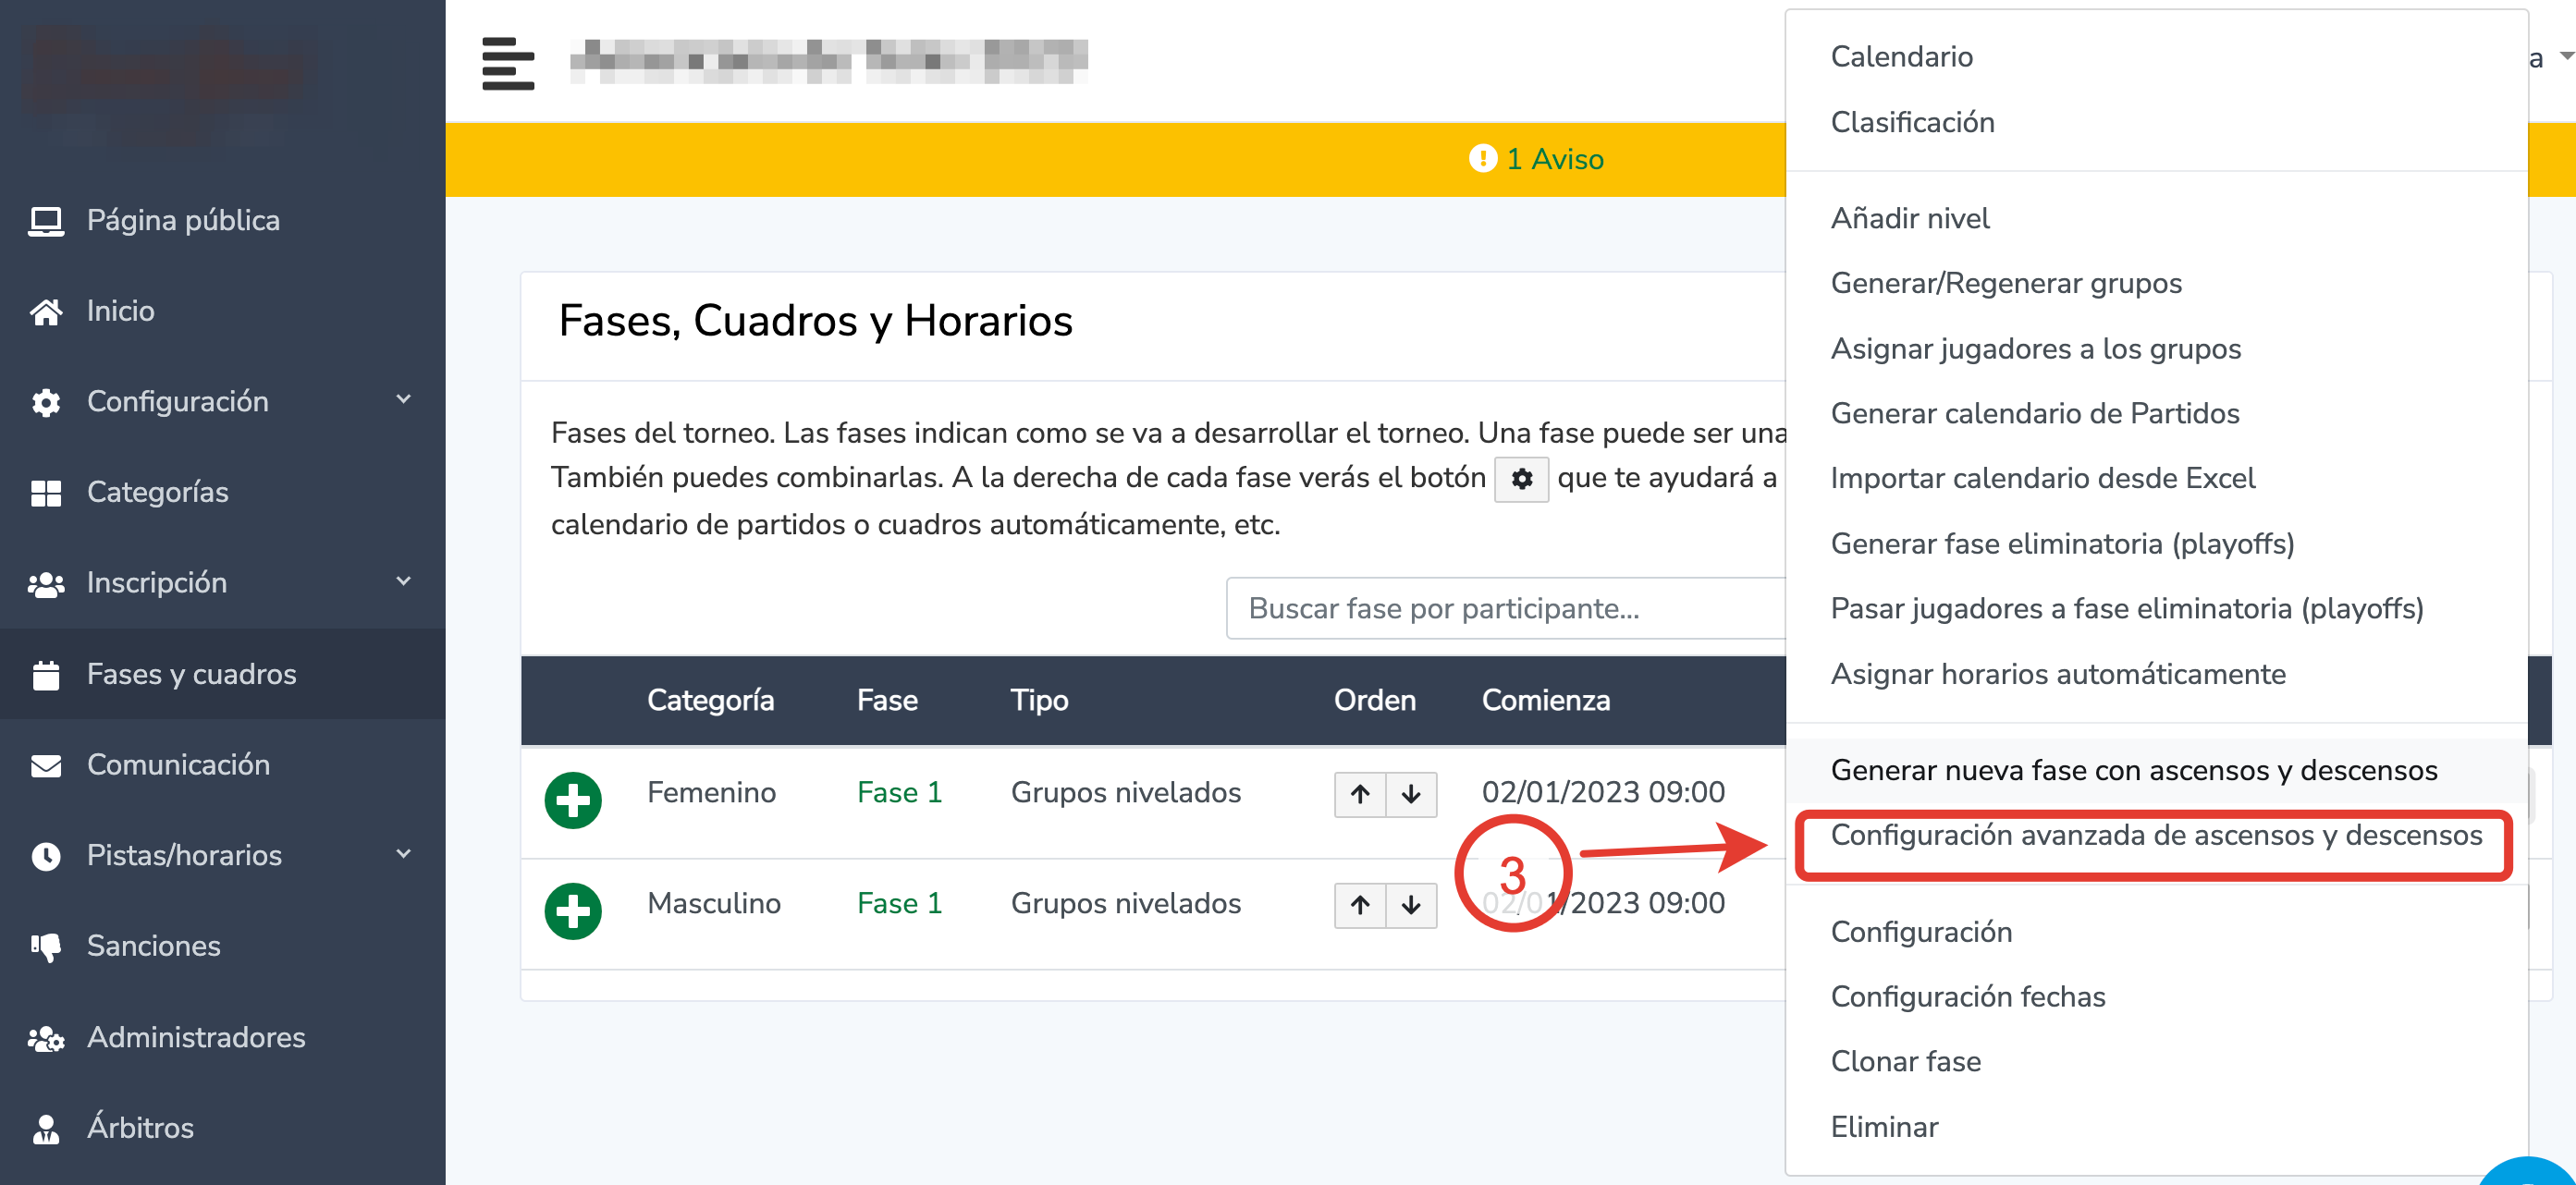Viewport: 2576px width, 1185px height.
Task: Expand the Configuración sidebar submenu chevron
Action: 403,400
